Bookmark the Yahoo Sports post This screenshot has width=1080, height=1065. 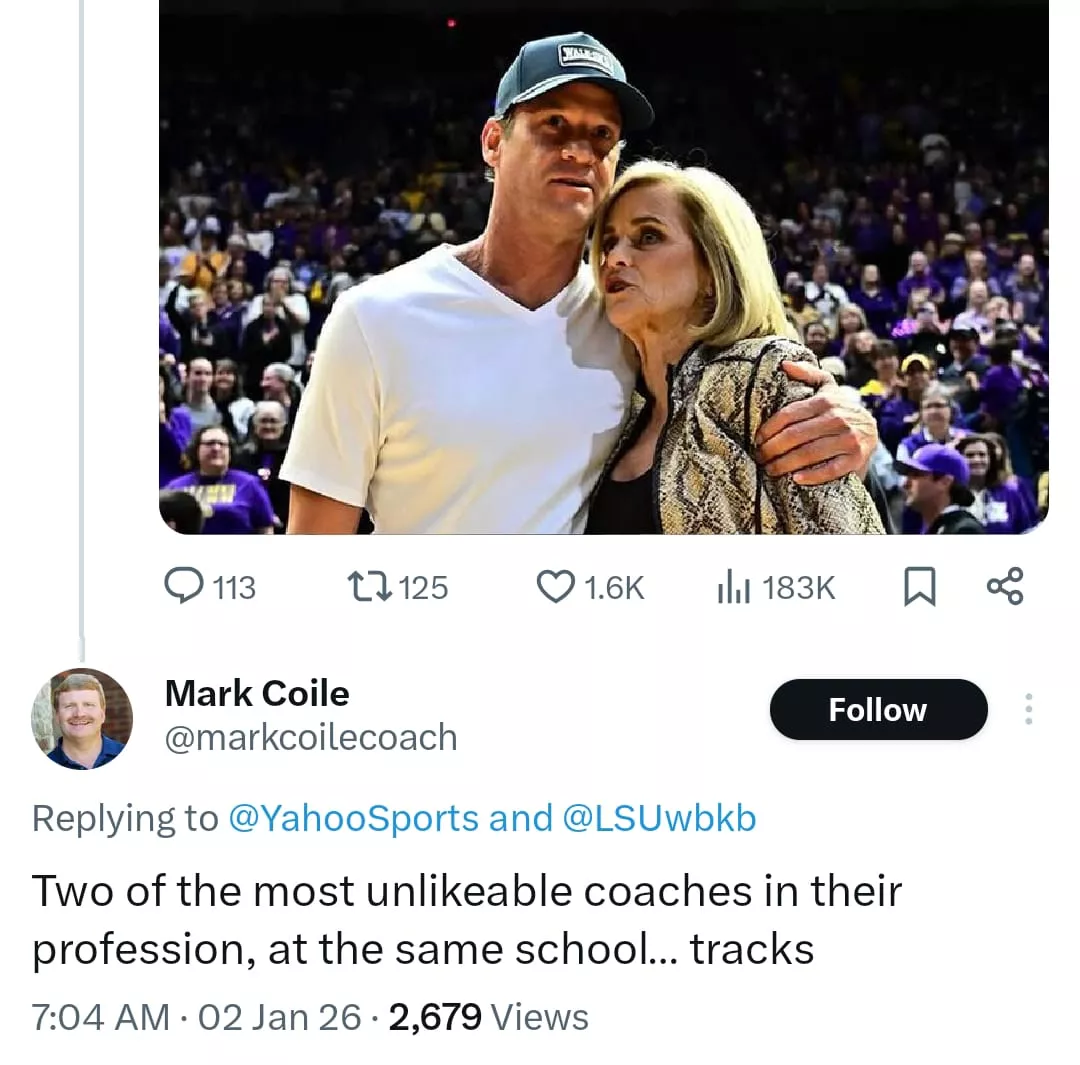tap(919, 587)
